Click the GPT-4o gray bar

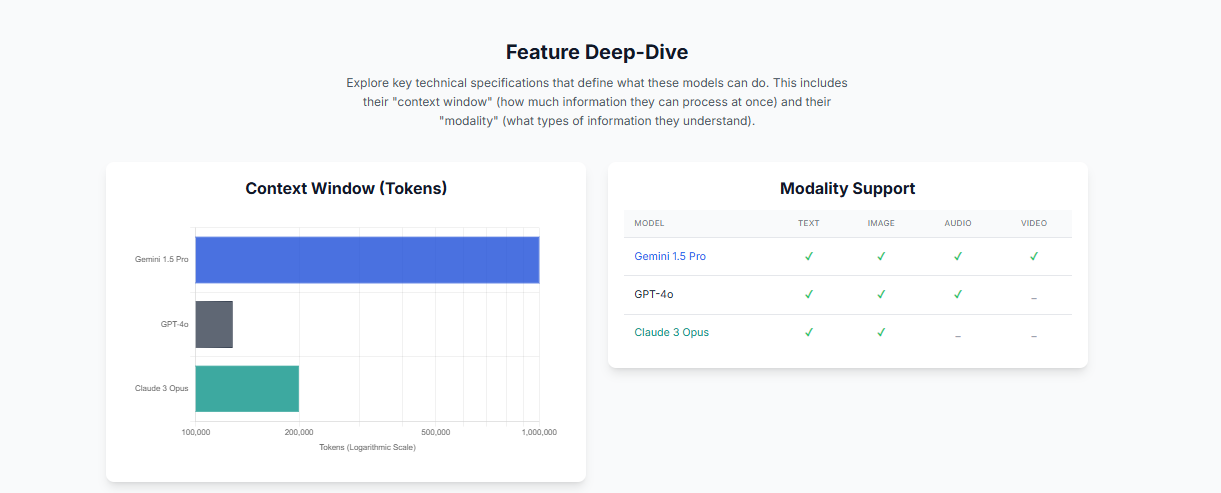214,324
